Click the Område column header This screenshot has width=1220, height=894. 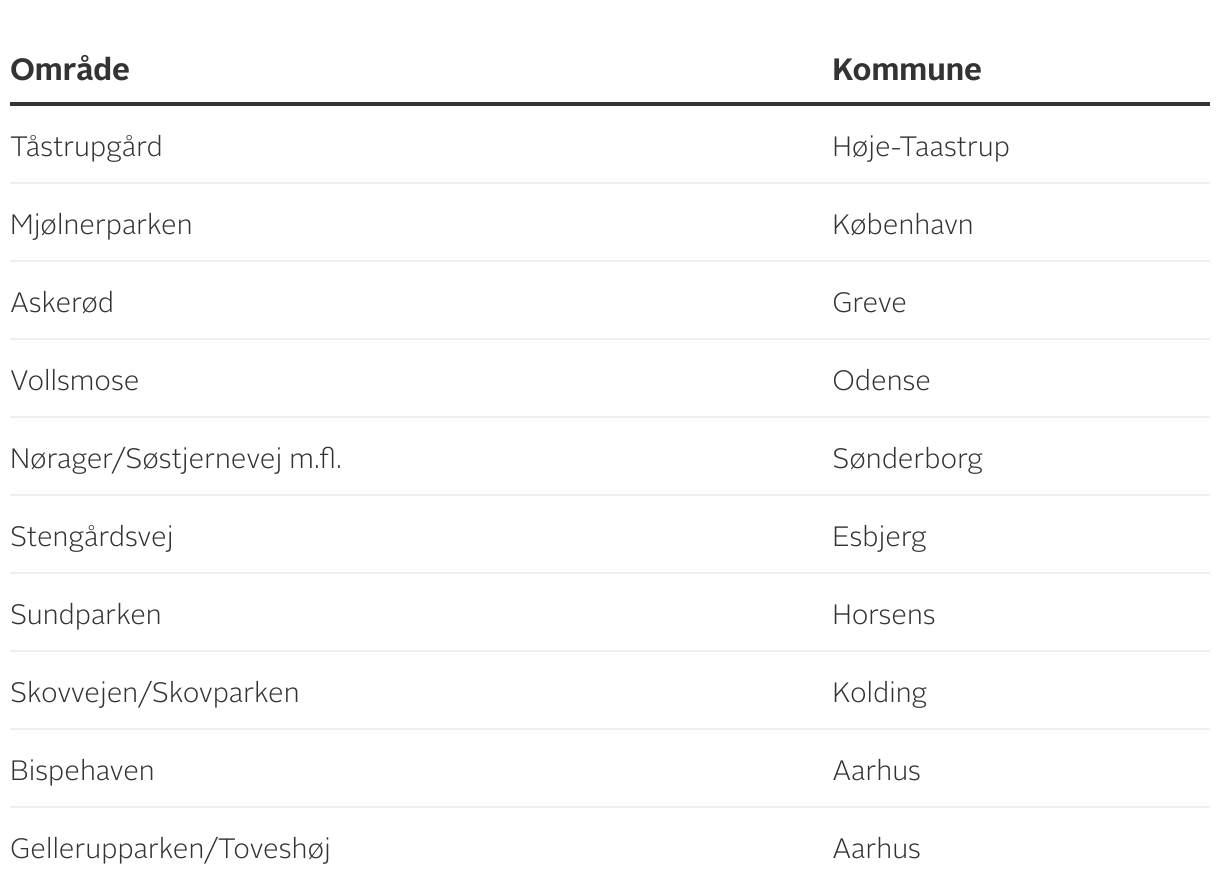pos(70,70)
